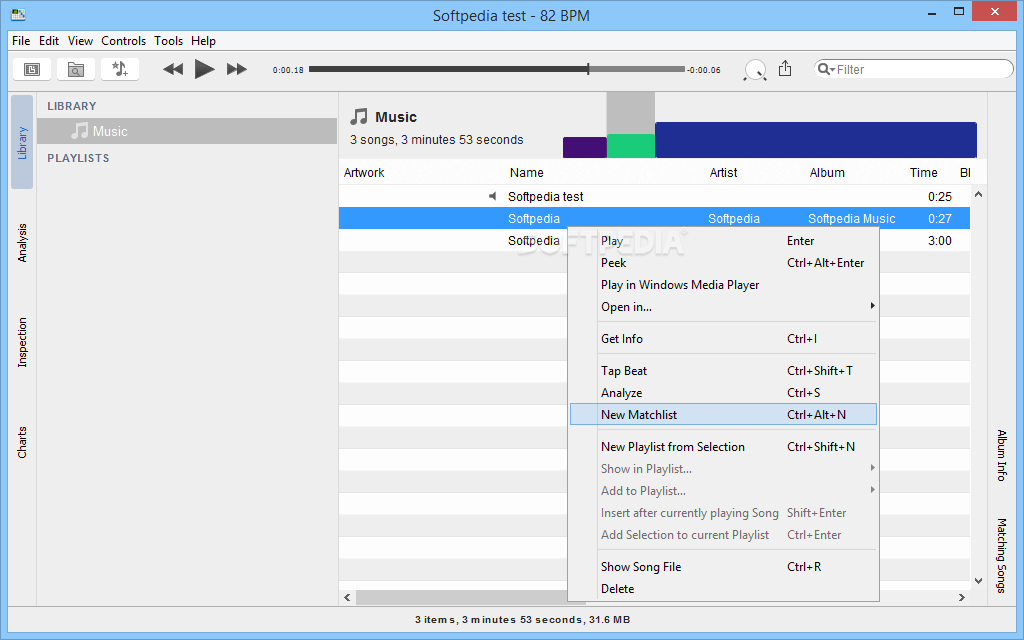The height and width of the screenshot is (640, 1024).
Task: Click the vertical scrollbar up arrow
Action: [x=978, y=194]
